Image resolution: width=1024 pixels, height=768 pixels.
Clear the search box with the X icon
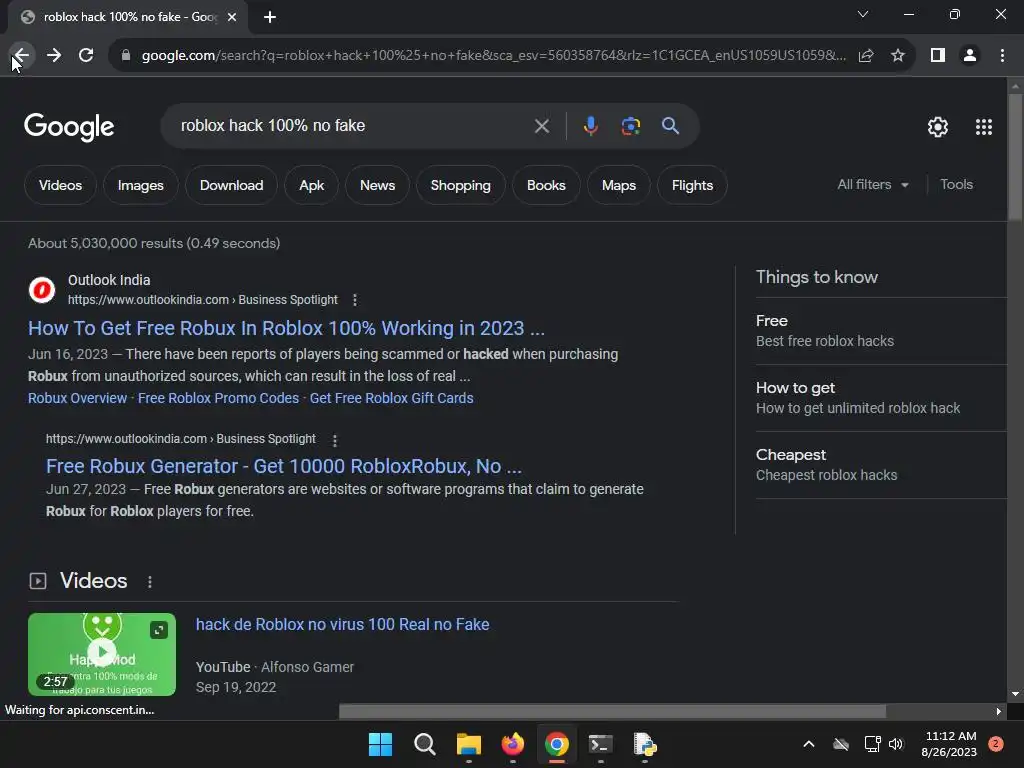click(541, 125)
